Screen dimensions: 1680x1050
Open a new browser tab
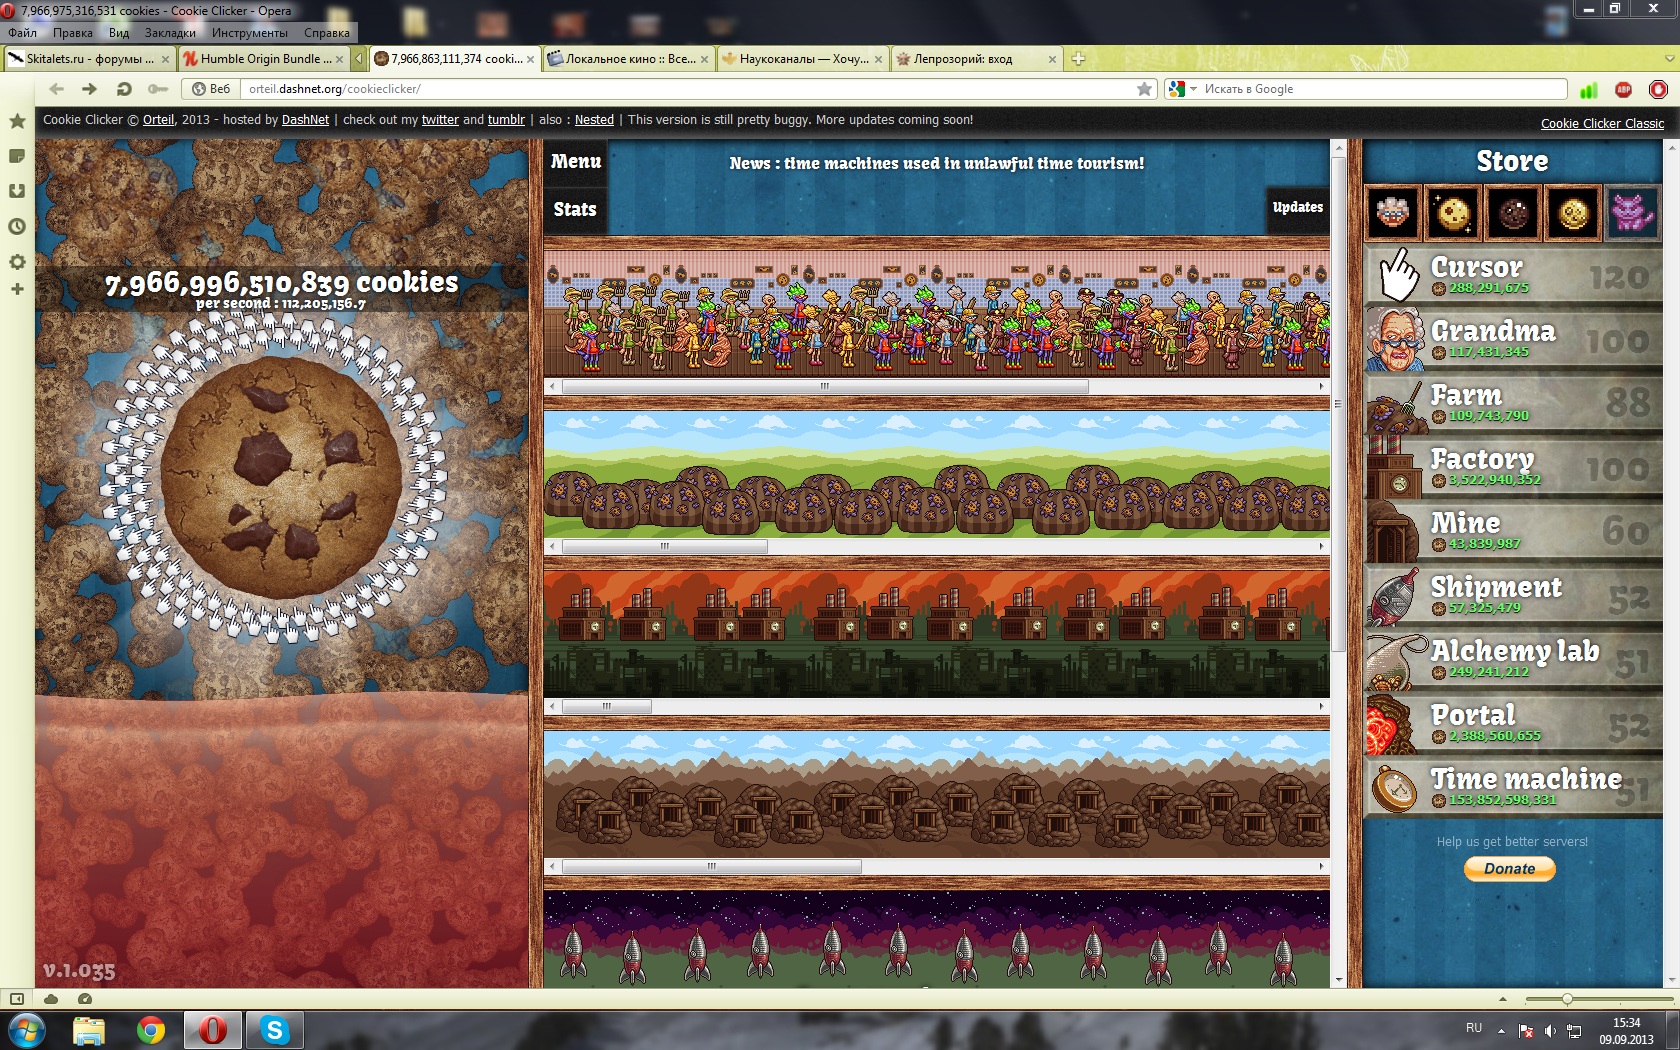[1078, 59]
